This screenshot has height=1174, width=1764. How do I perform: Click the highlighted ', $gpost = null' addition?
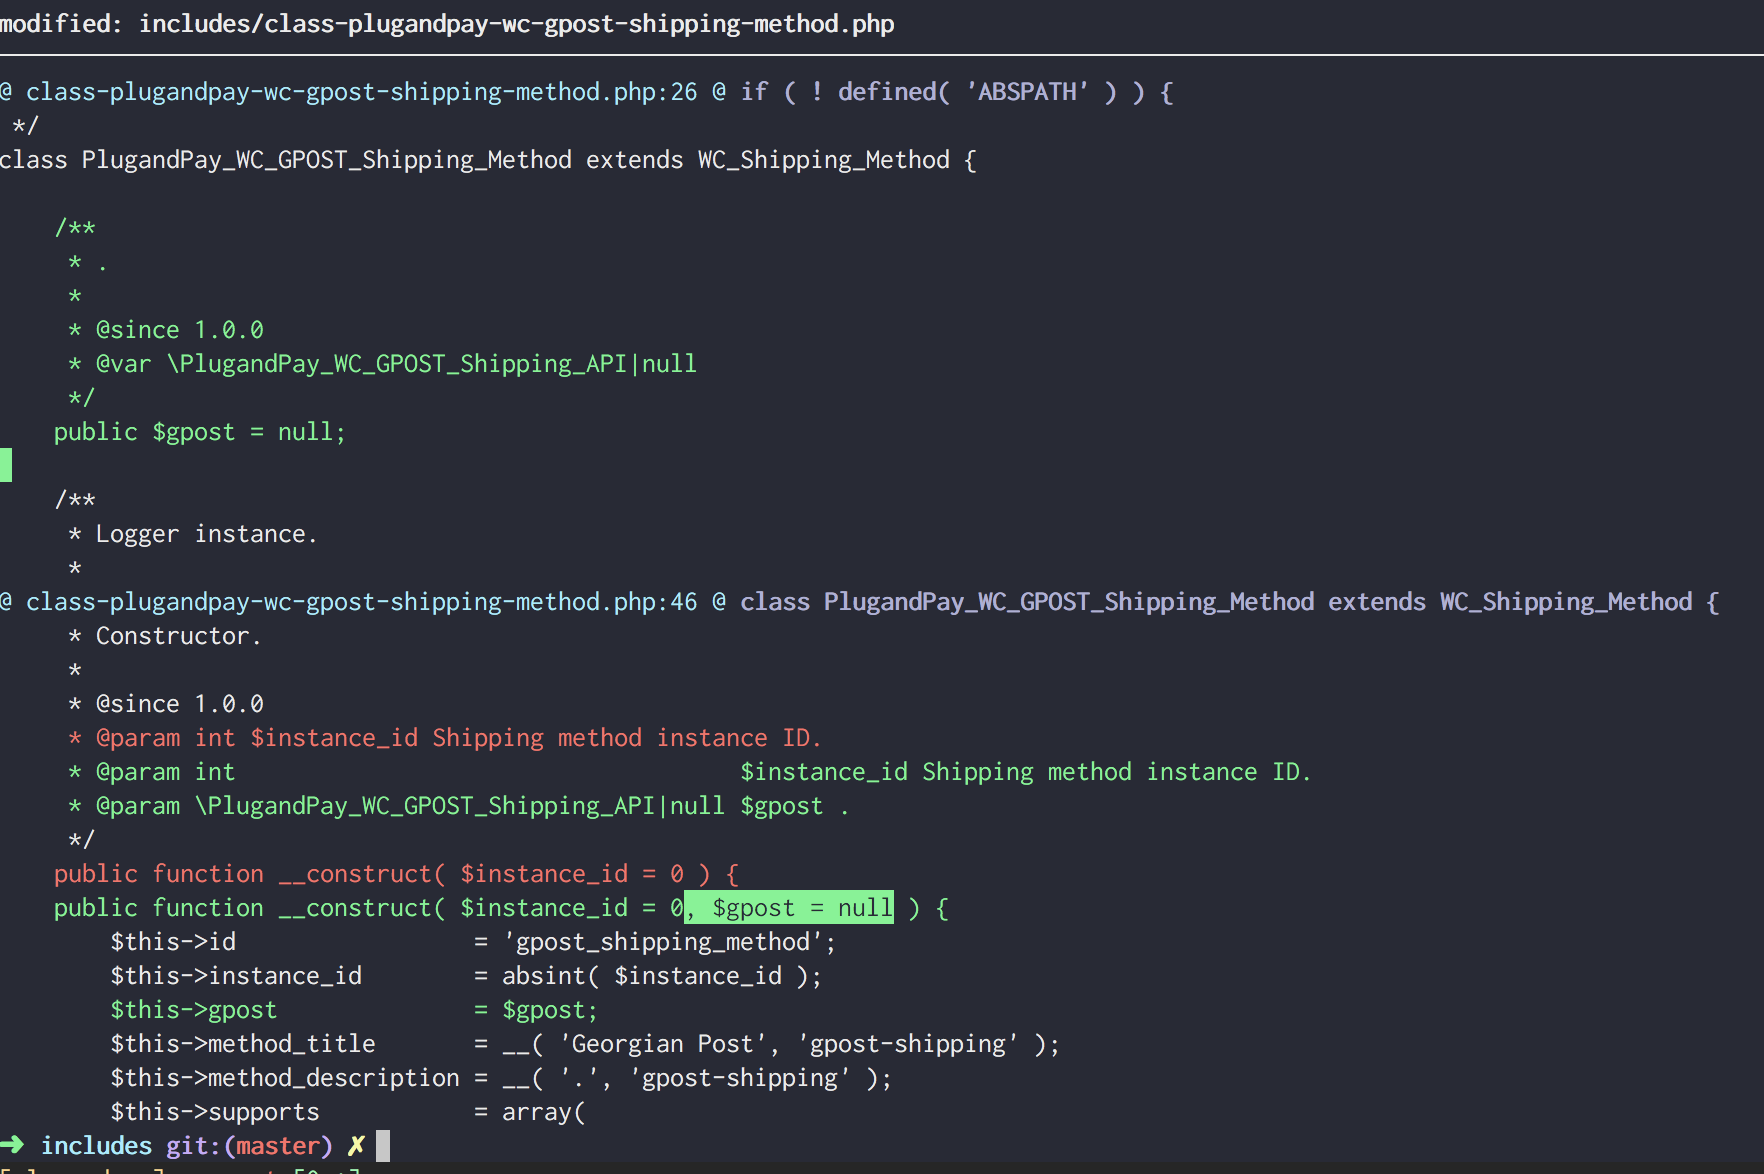pos(788,908)
